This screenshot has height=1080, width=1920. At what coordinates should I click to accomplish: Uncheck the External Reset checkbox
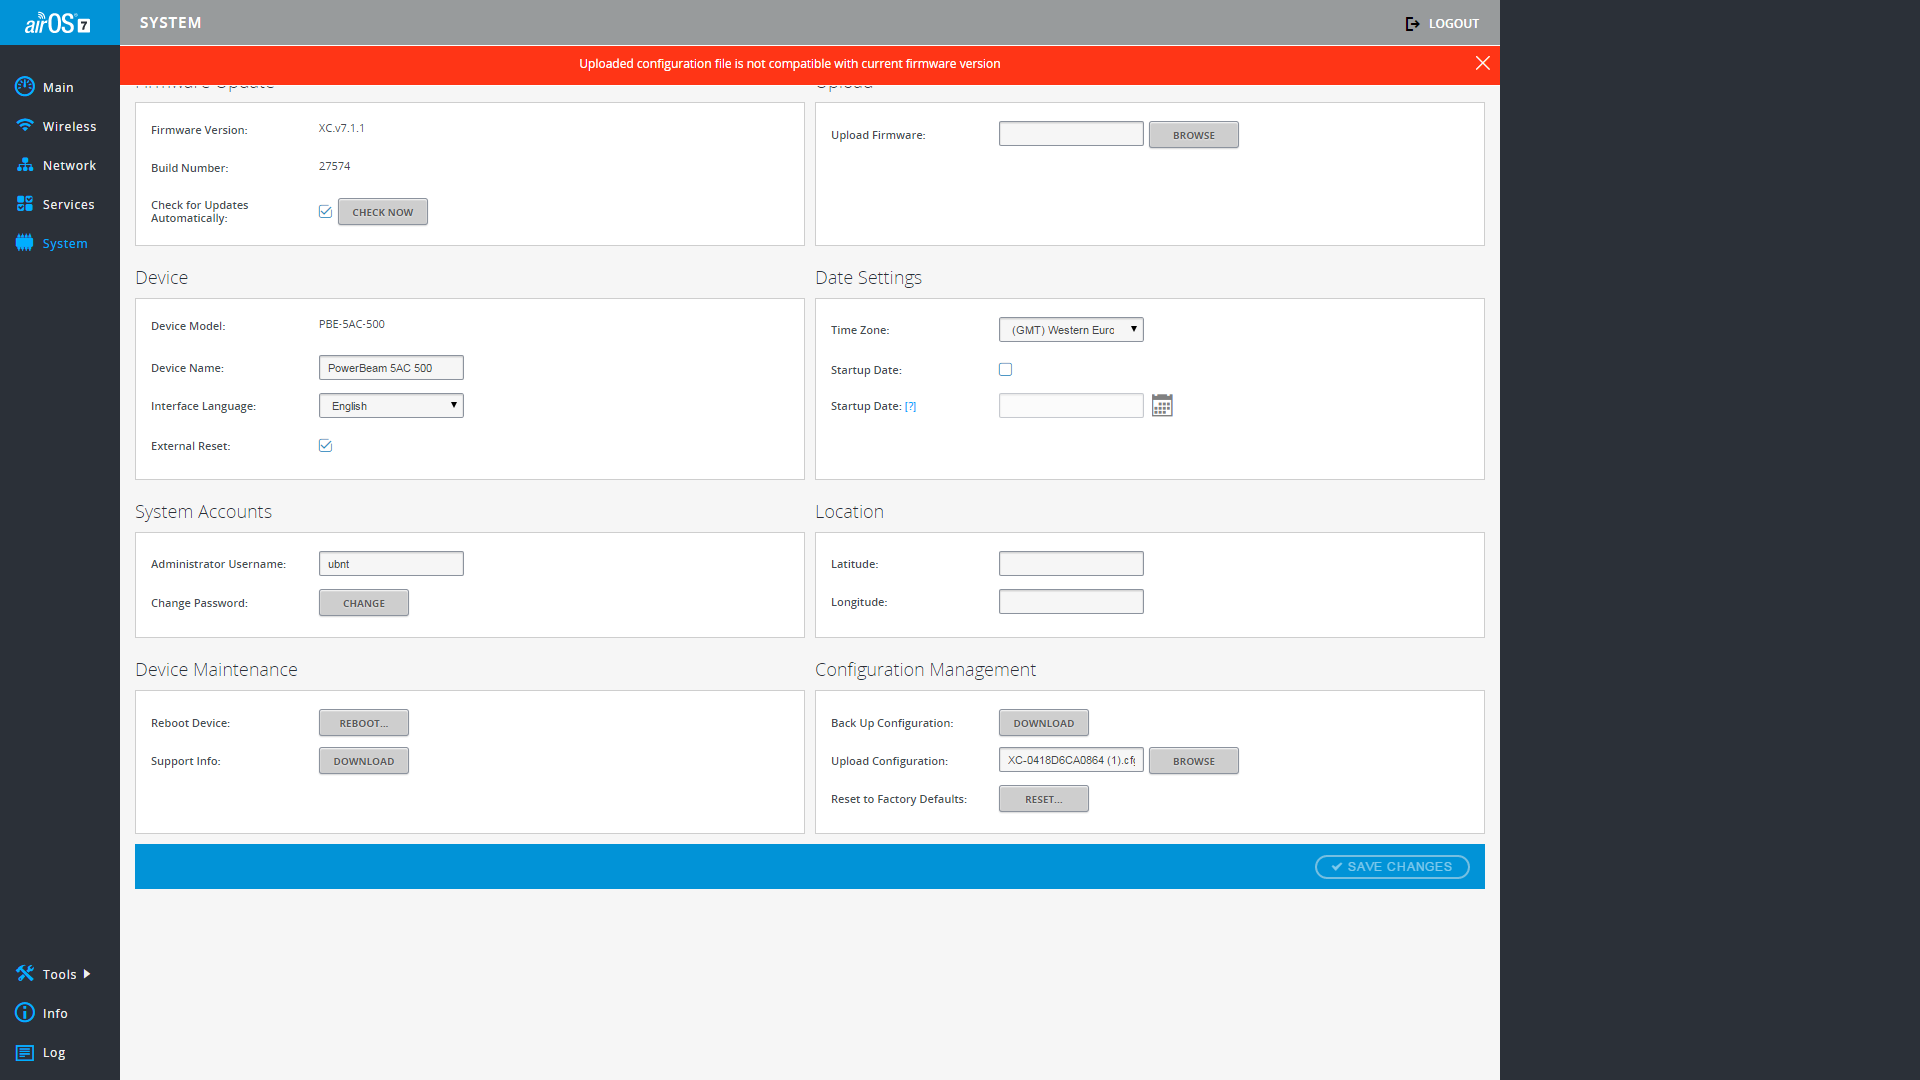tap(325, 445)
